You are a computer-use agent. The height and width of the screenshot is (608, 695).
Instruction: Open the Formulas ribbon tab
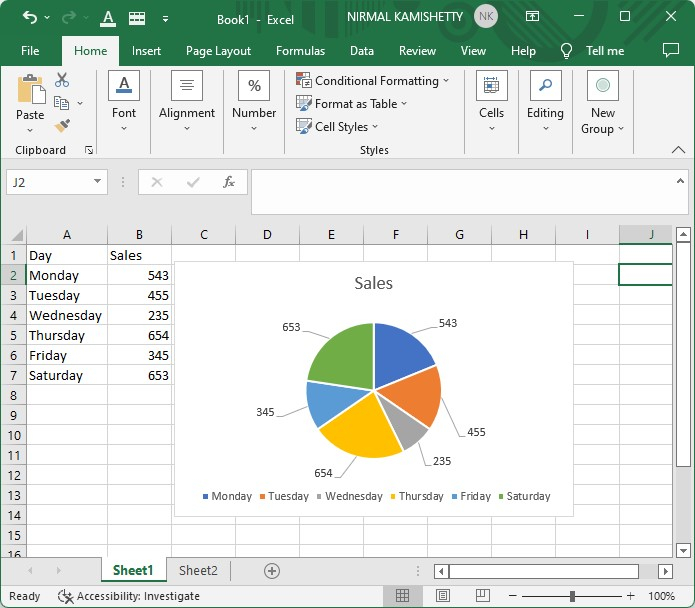point(300,51)
